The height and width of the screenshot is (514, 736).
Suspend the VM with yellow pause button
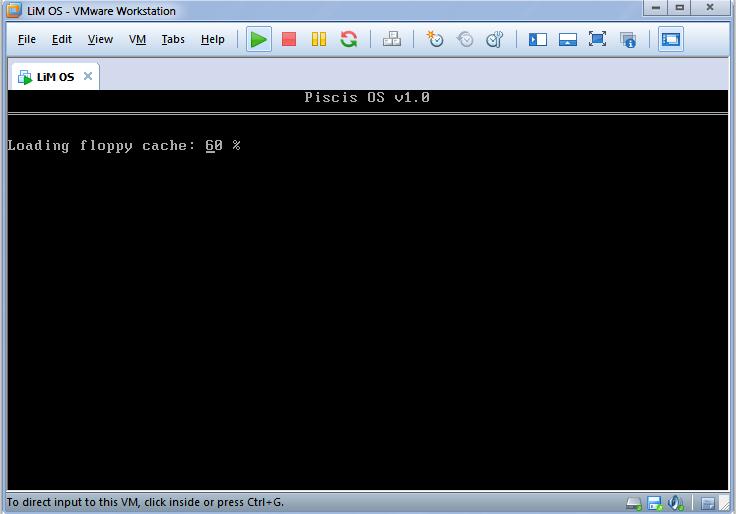(319, 39)
